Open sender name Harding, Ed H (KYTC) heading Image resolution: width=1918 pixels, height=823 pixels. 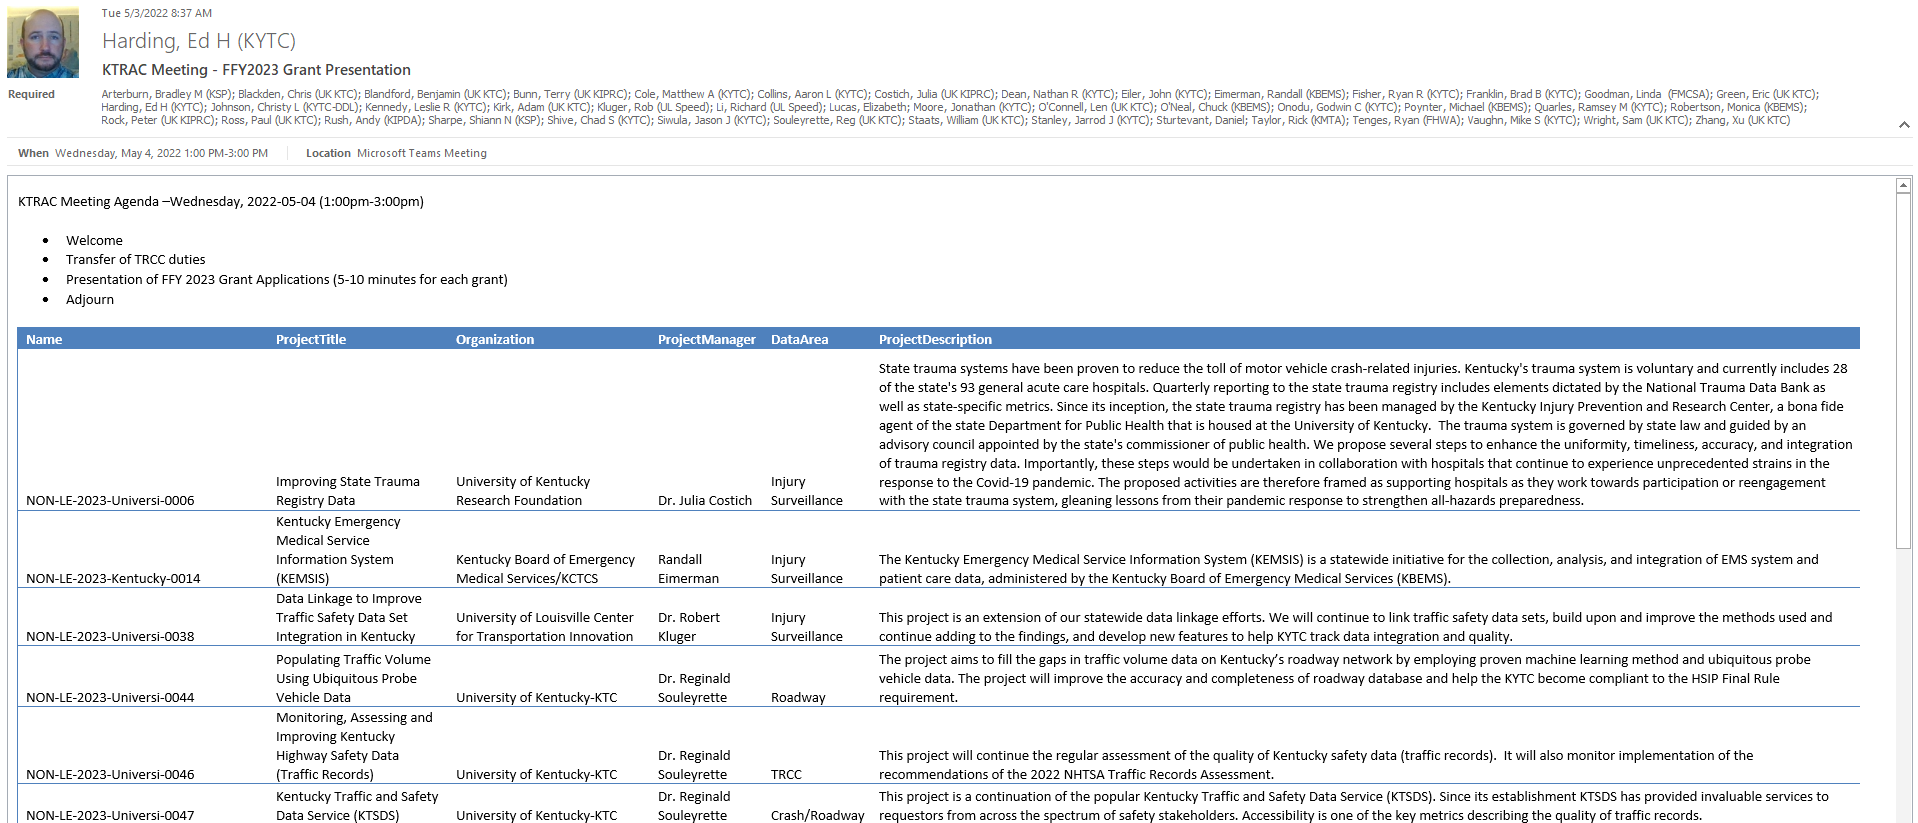(199, 41)
